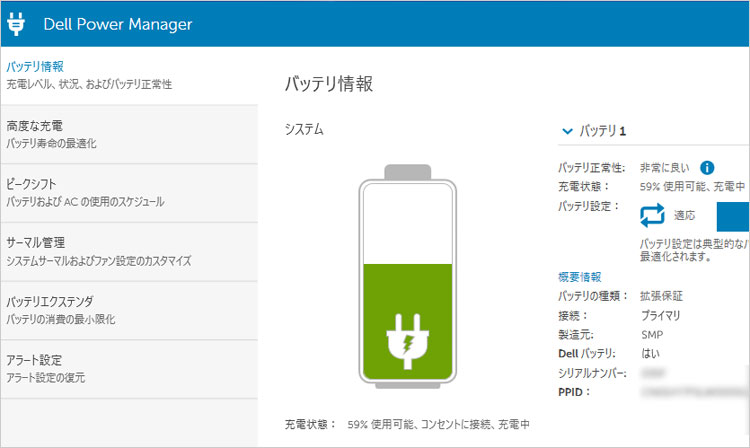This screenshot has height=448, width=750.
Task: Click the battery health info icon
Action: tap(707, 168)
